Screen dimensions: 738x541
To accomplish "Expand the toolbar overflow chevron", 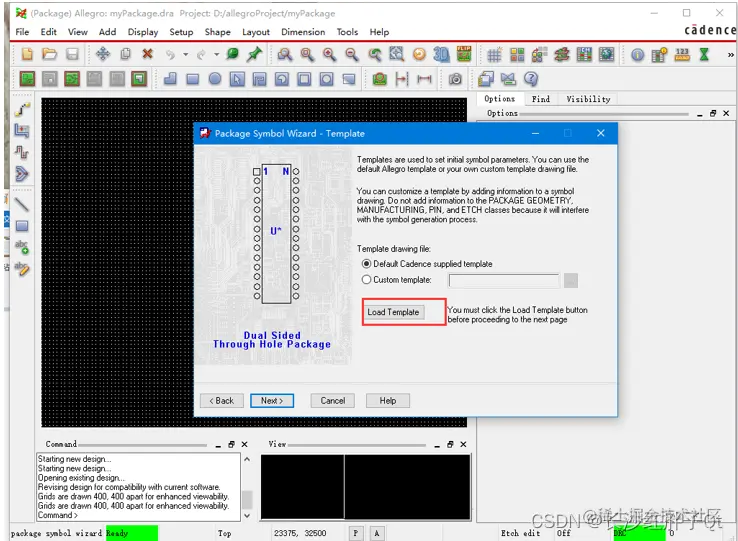I will click(730, 55).
